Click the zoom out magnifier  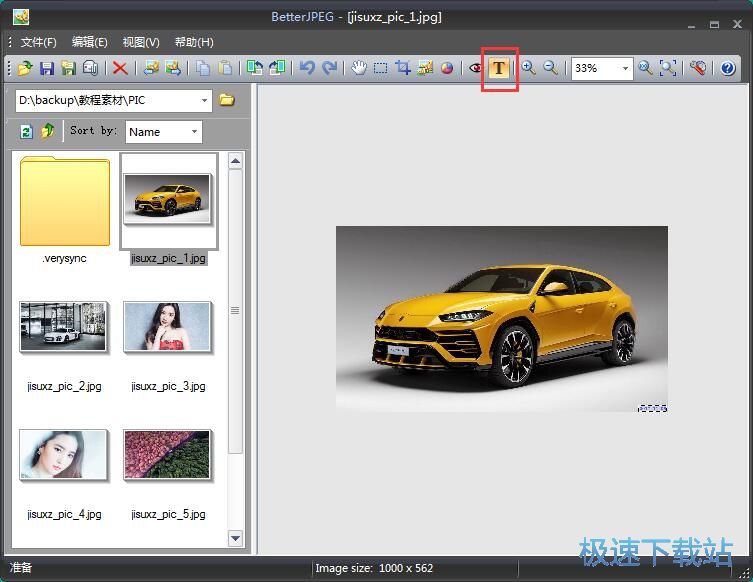550,68
